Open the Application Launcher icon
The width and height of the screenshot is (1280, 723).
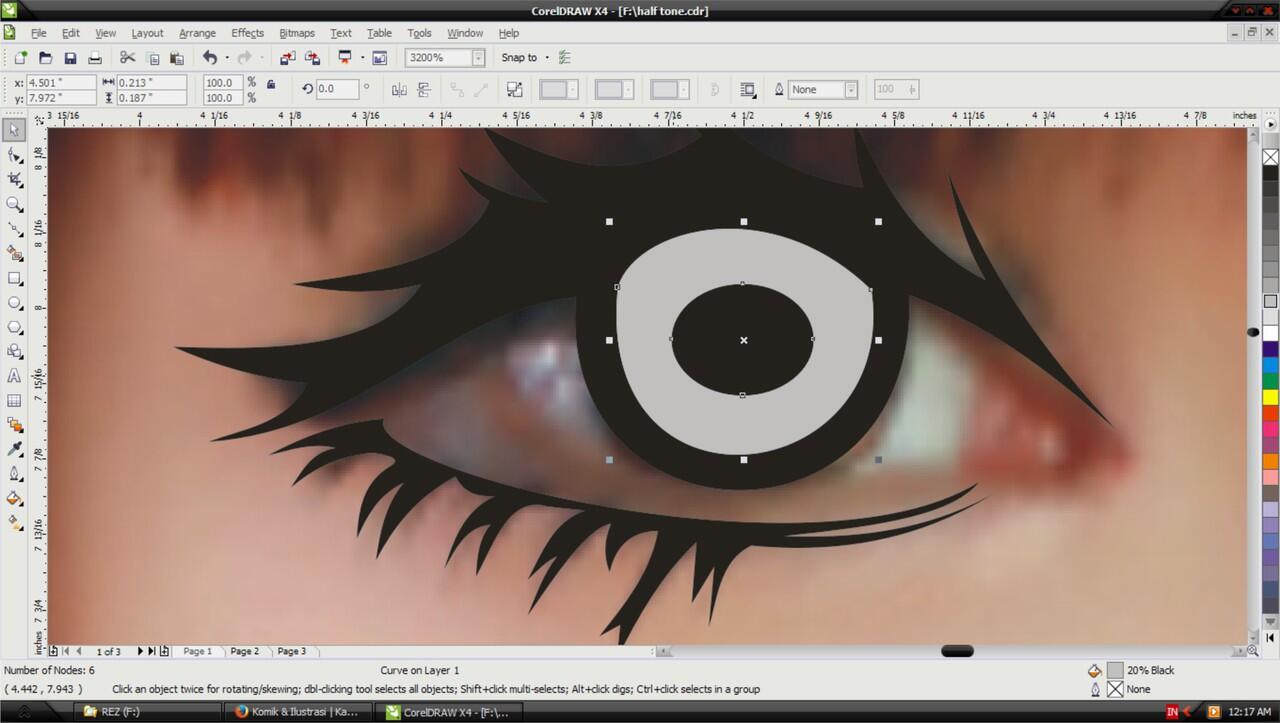345,58
